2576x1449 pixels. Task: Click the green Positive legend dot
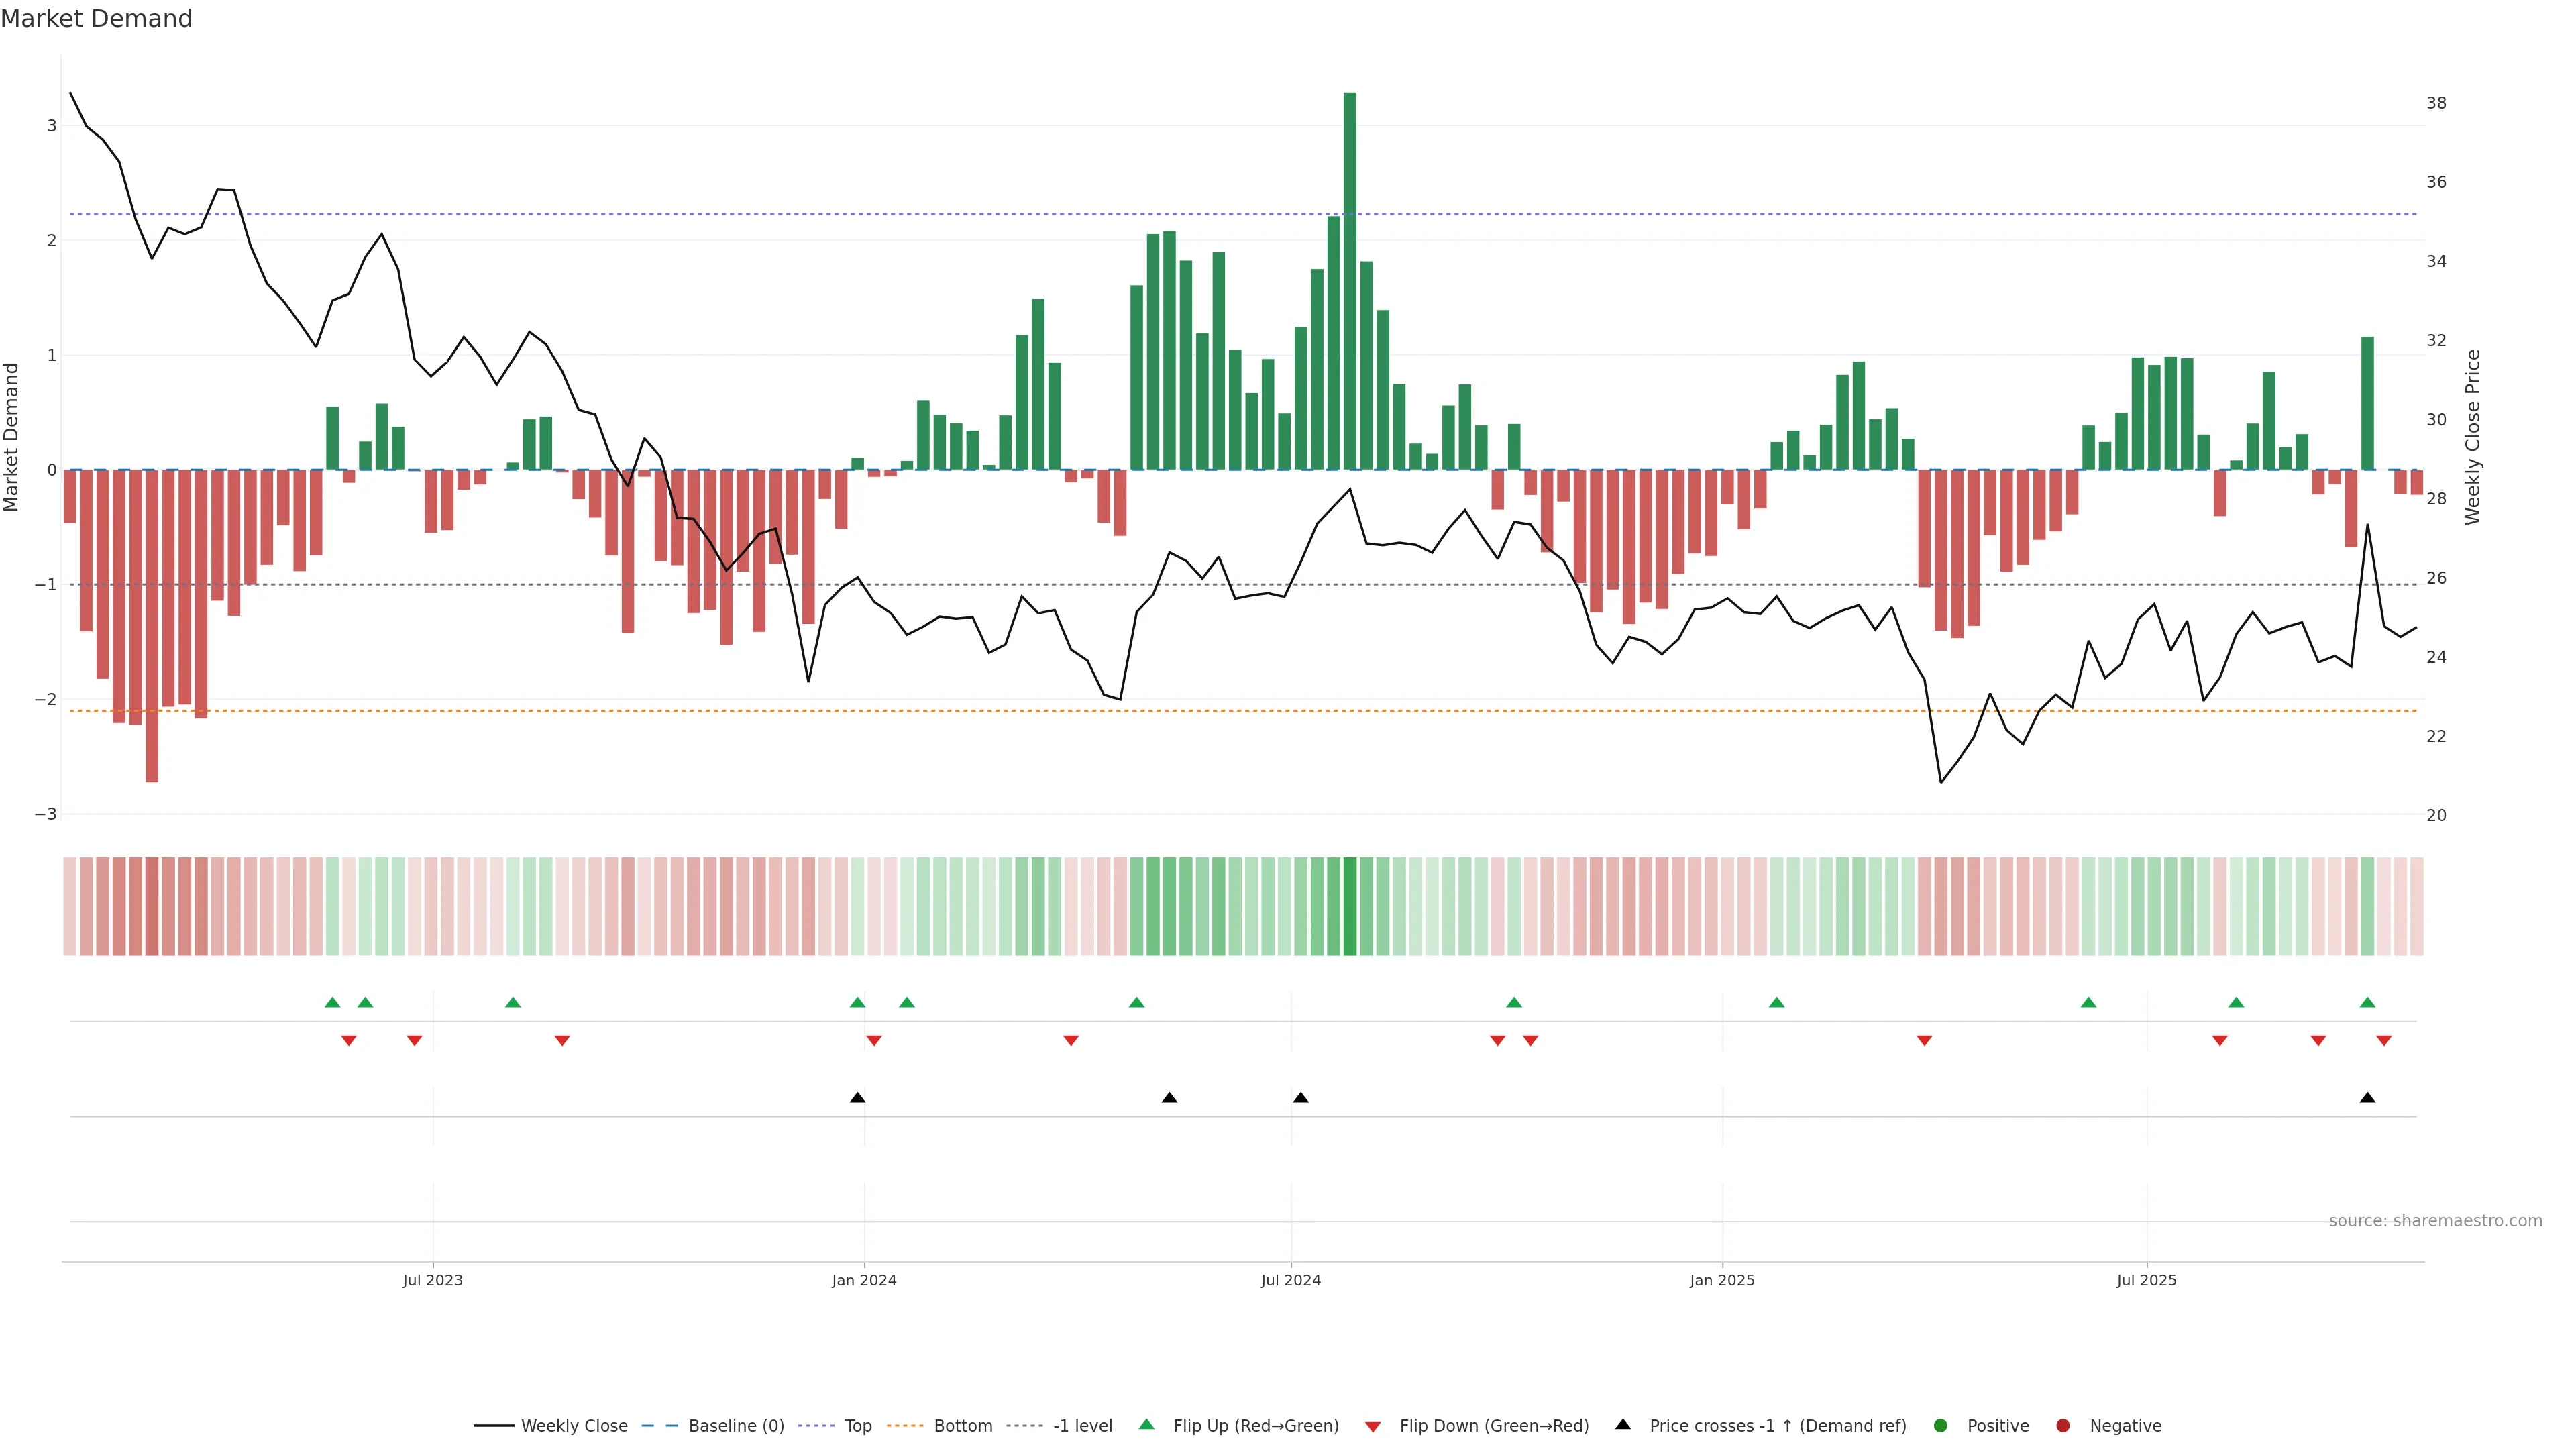click(x=1941, y=1426)
